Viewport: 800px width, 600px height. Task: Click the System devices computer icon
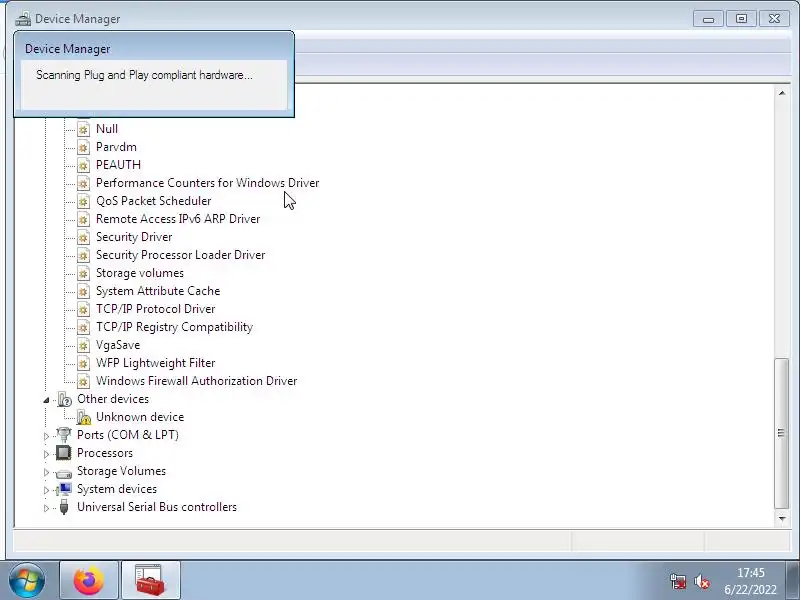coord(64,489)
